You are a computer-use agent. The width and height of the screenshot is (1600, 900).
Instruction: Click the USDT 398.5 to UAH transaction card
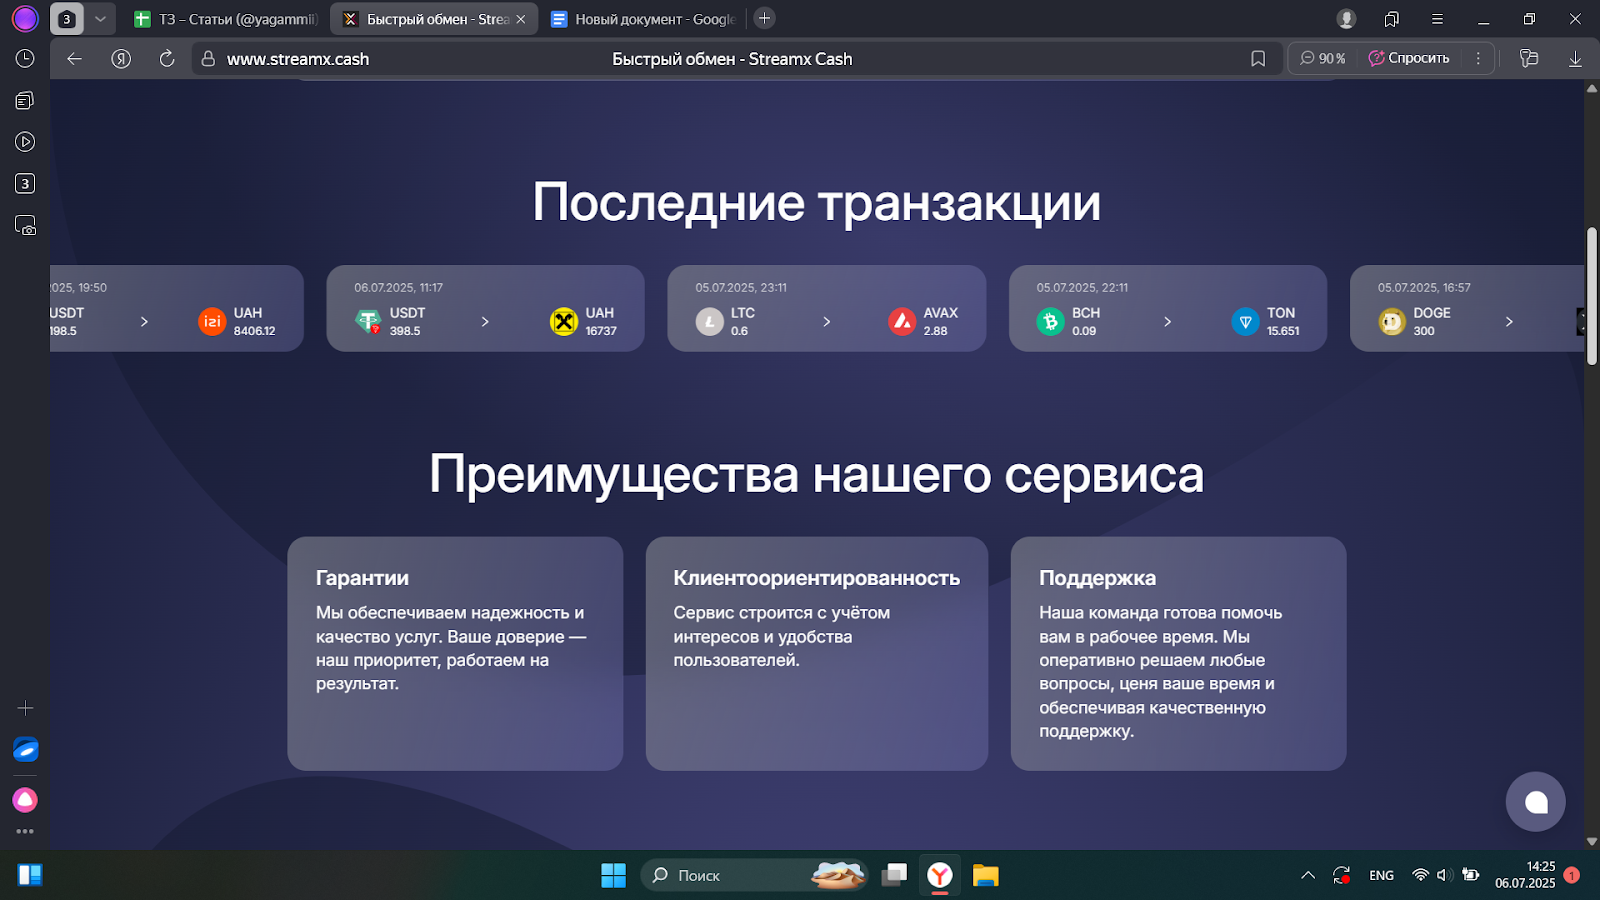[x=485, y=308]
